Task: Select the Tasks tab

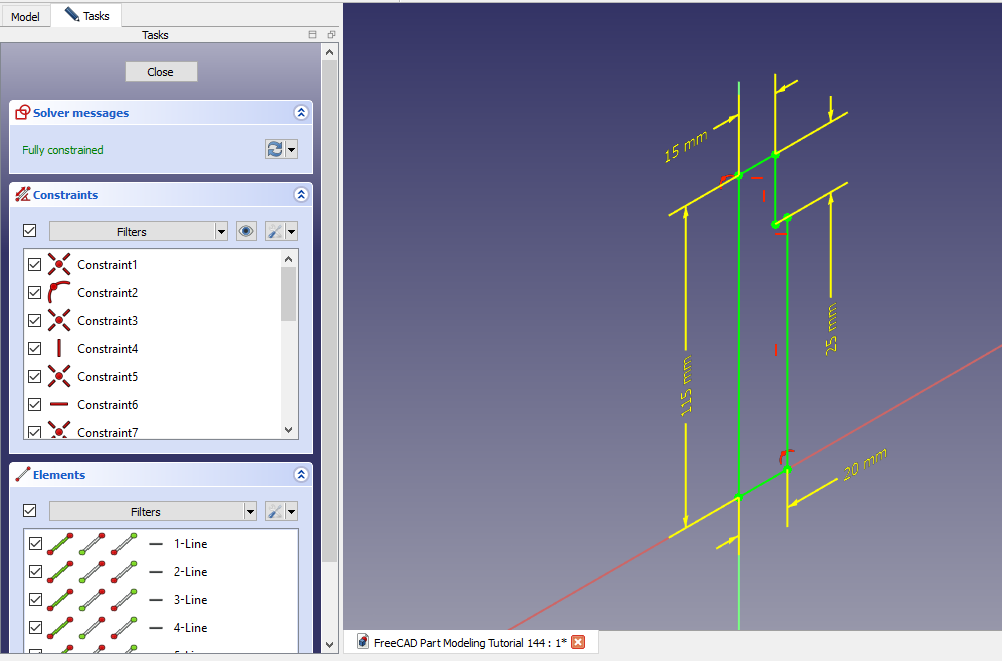Action: (x=87, y=16)
